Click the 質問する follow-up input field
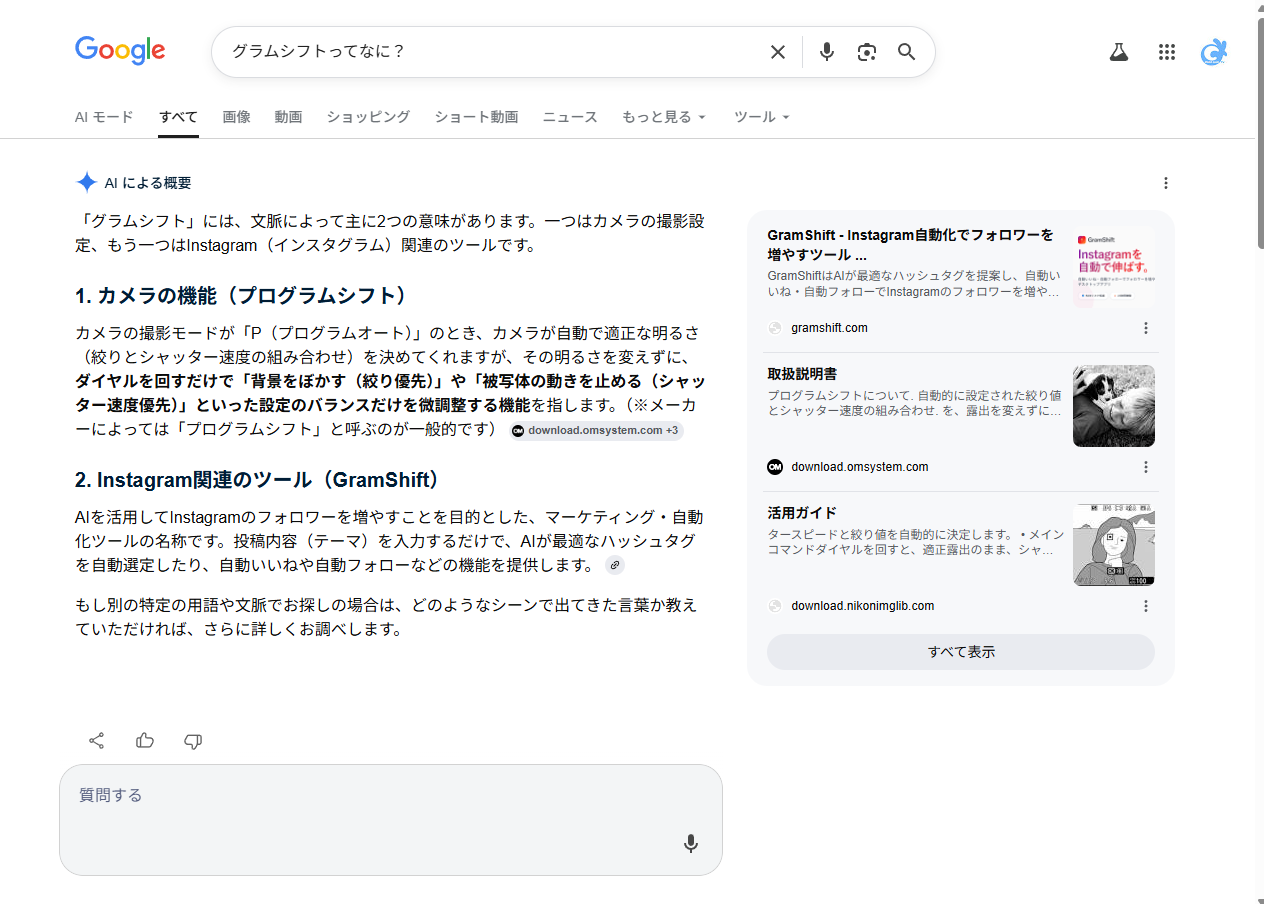 click(x=391, y=820)
